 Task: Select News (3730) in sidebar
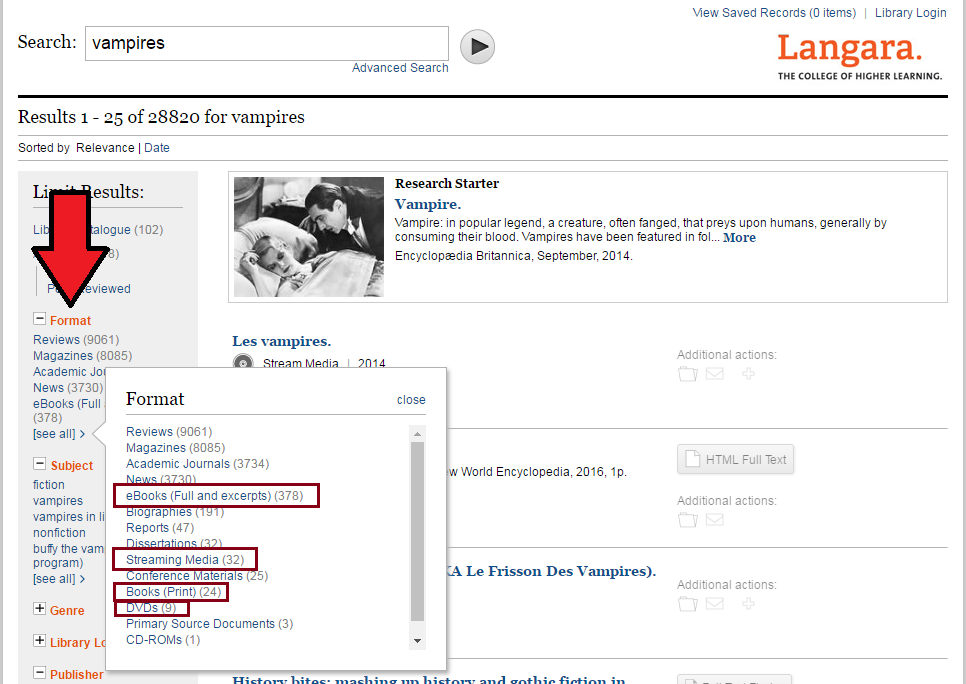[x=68, y=388]
